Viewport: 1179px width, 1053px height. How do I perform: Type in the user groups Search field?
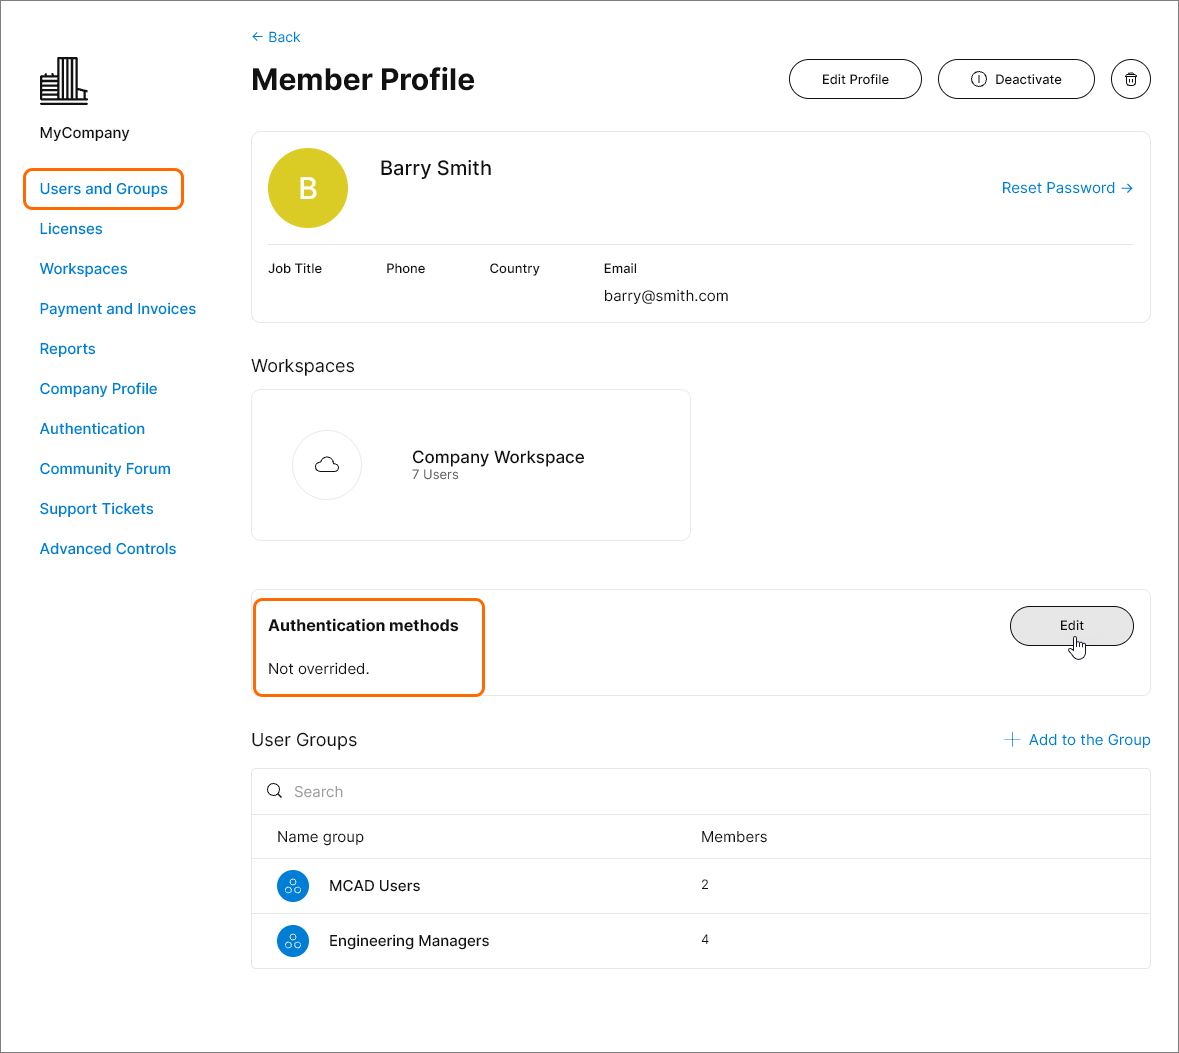click(x=700, y=792)
